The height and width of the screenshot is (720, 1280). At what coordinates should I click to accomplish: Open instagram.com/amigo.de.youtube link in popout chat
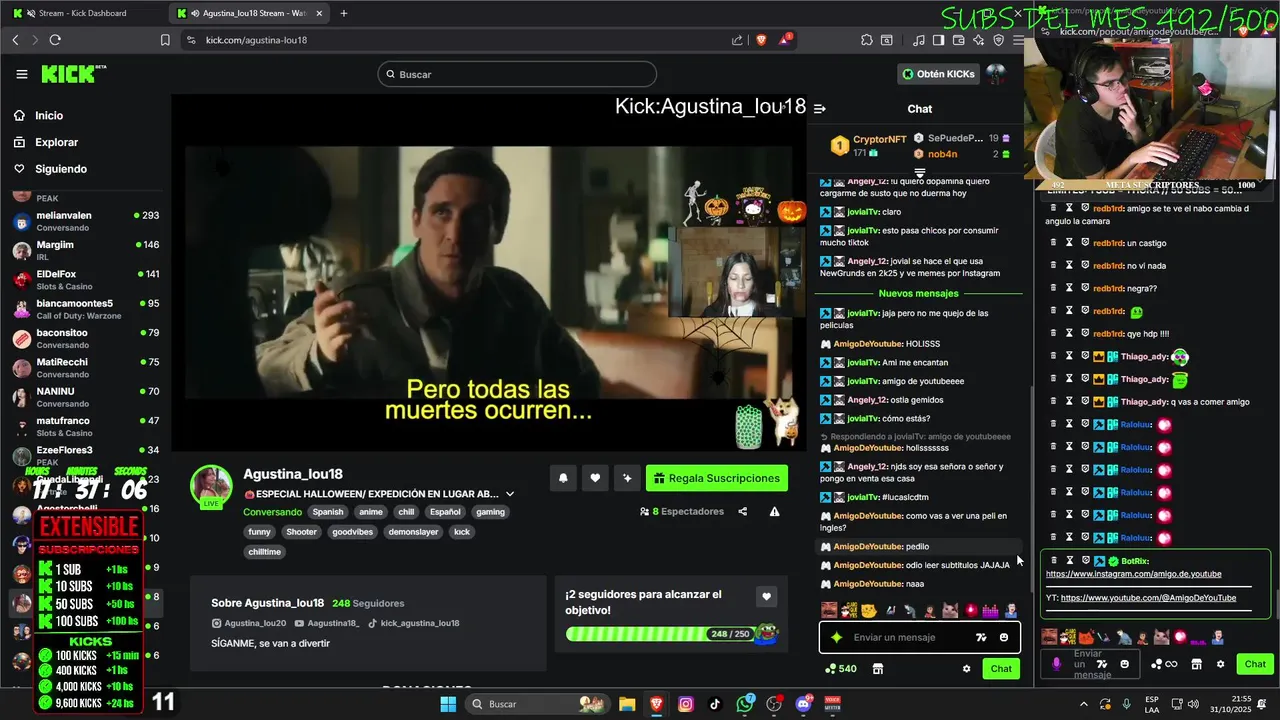[x=1133, y=574]
